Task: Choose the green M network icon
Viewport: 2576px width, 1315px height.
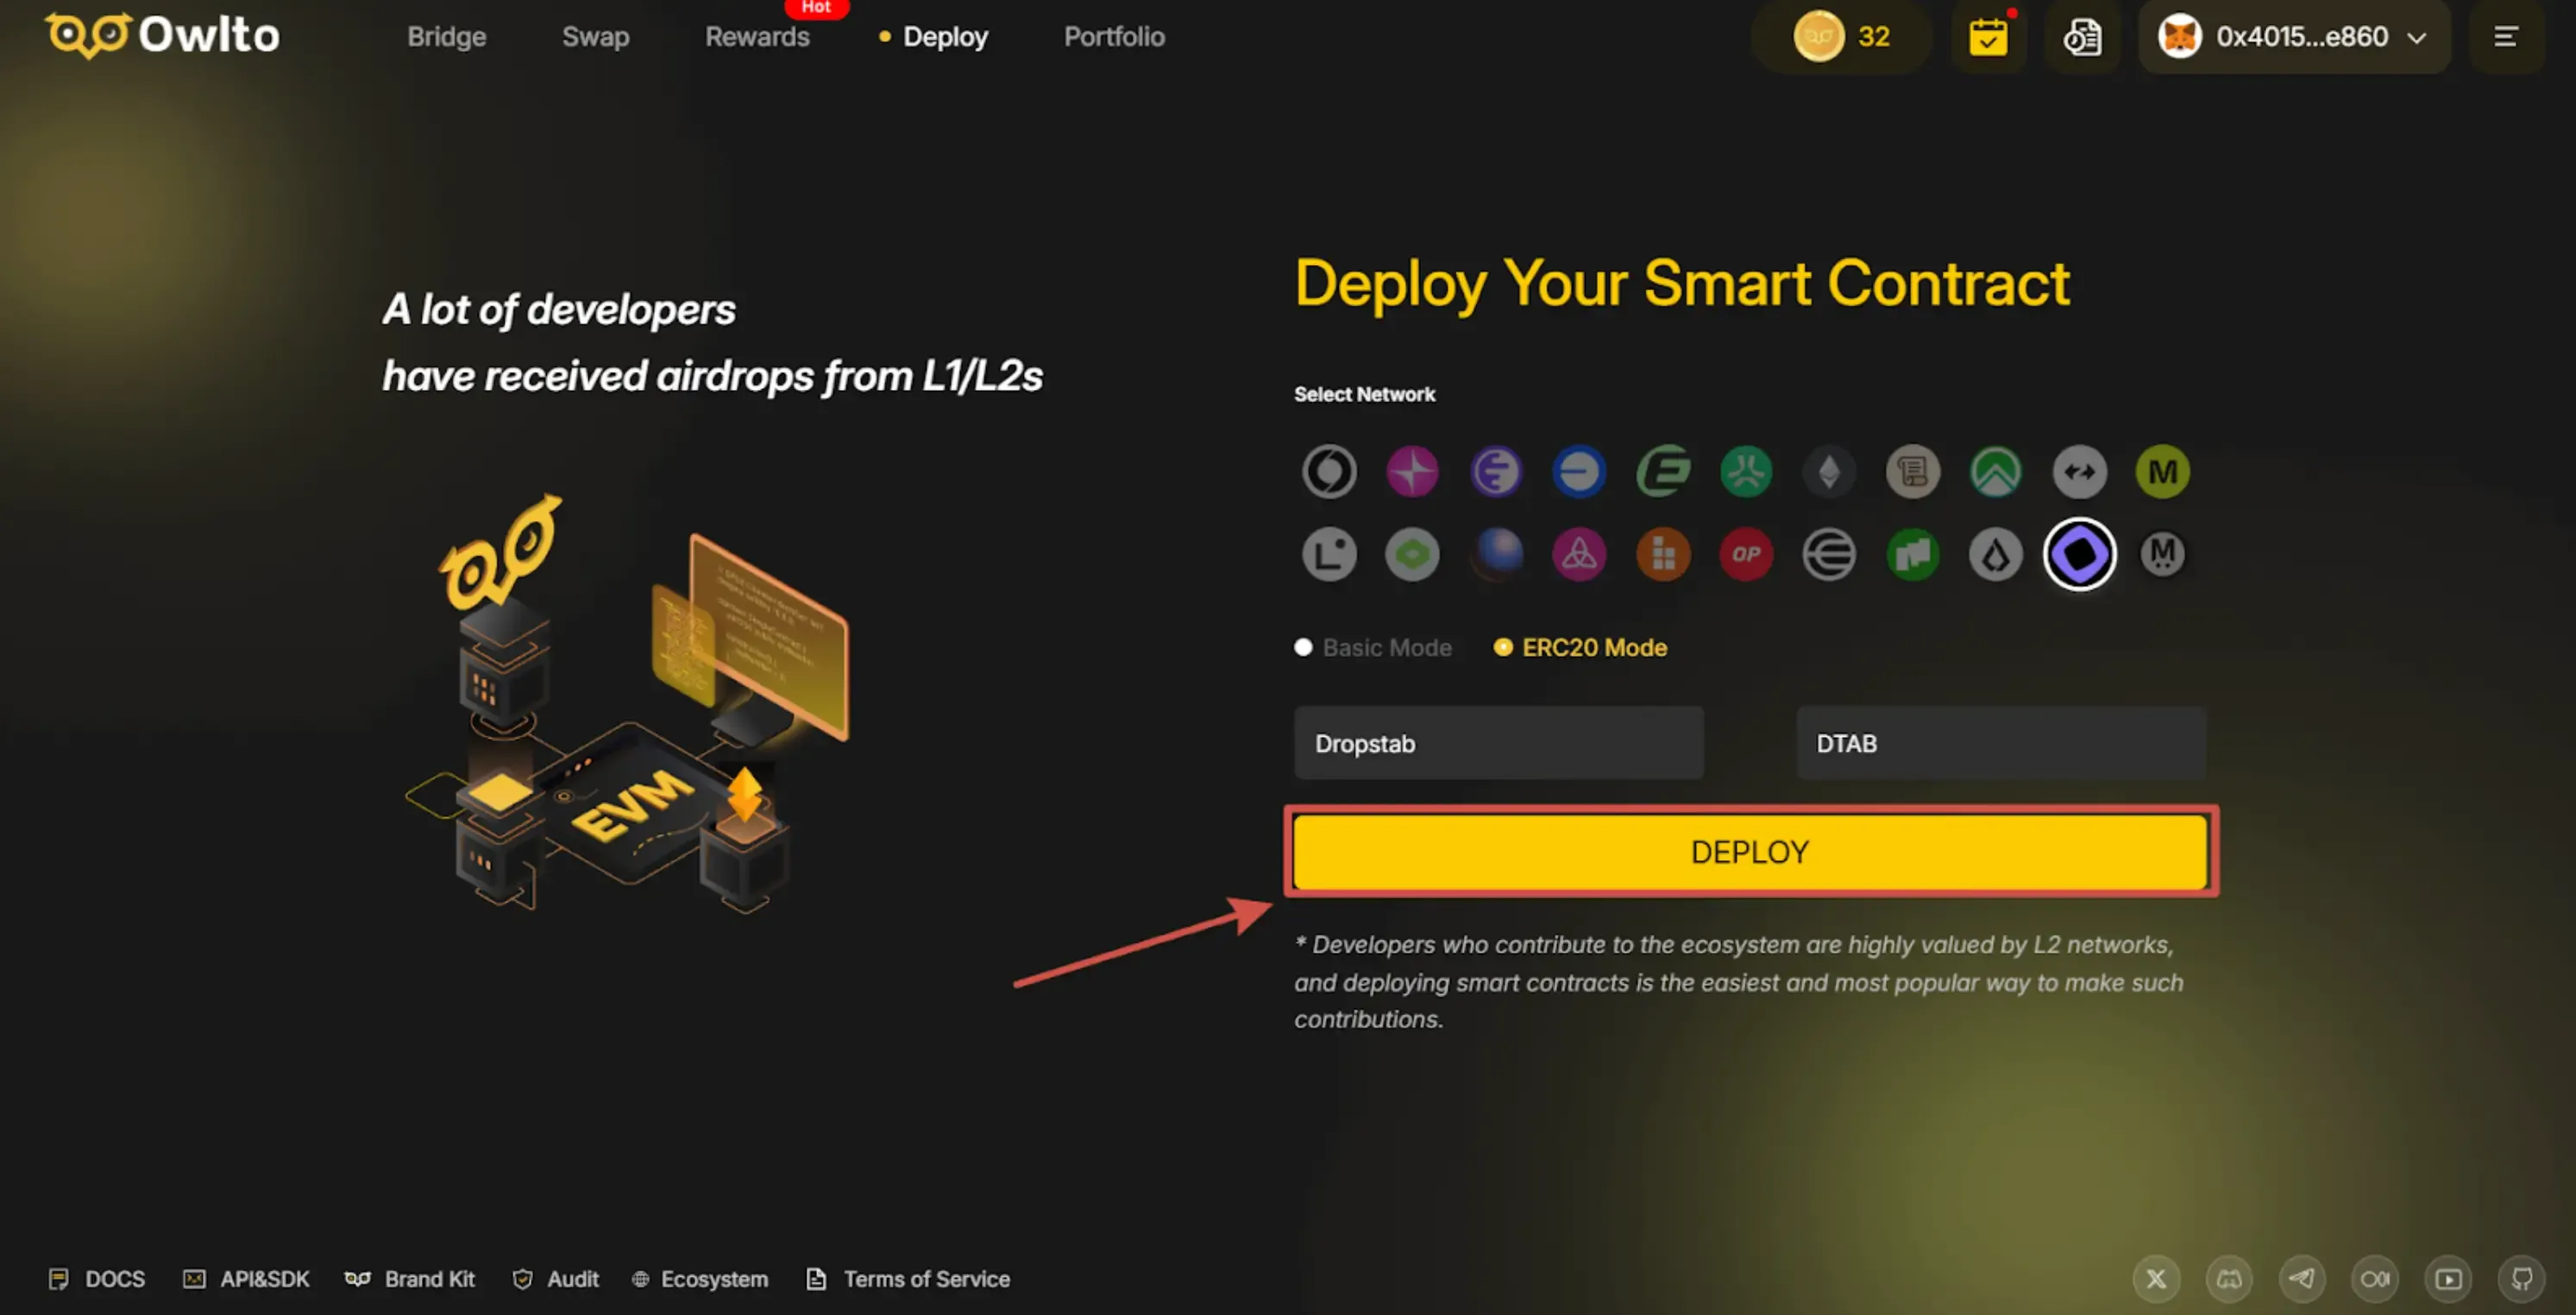Action: (x=2162, y=471)
